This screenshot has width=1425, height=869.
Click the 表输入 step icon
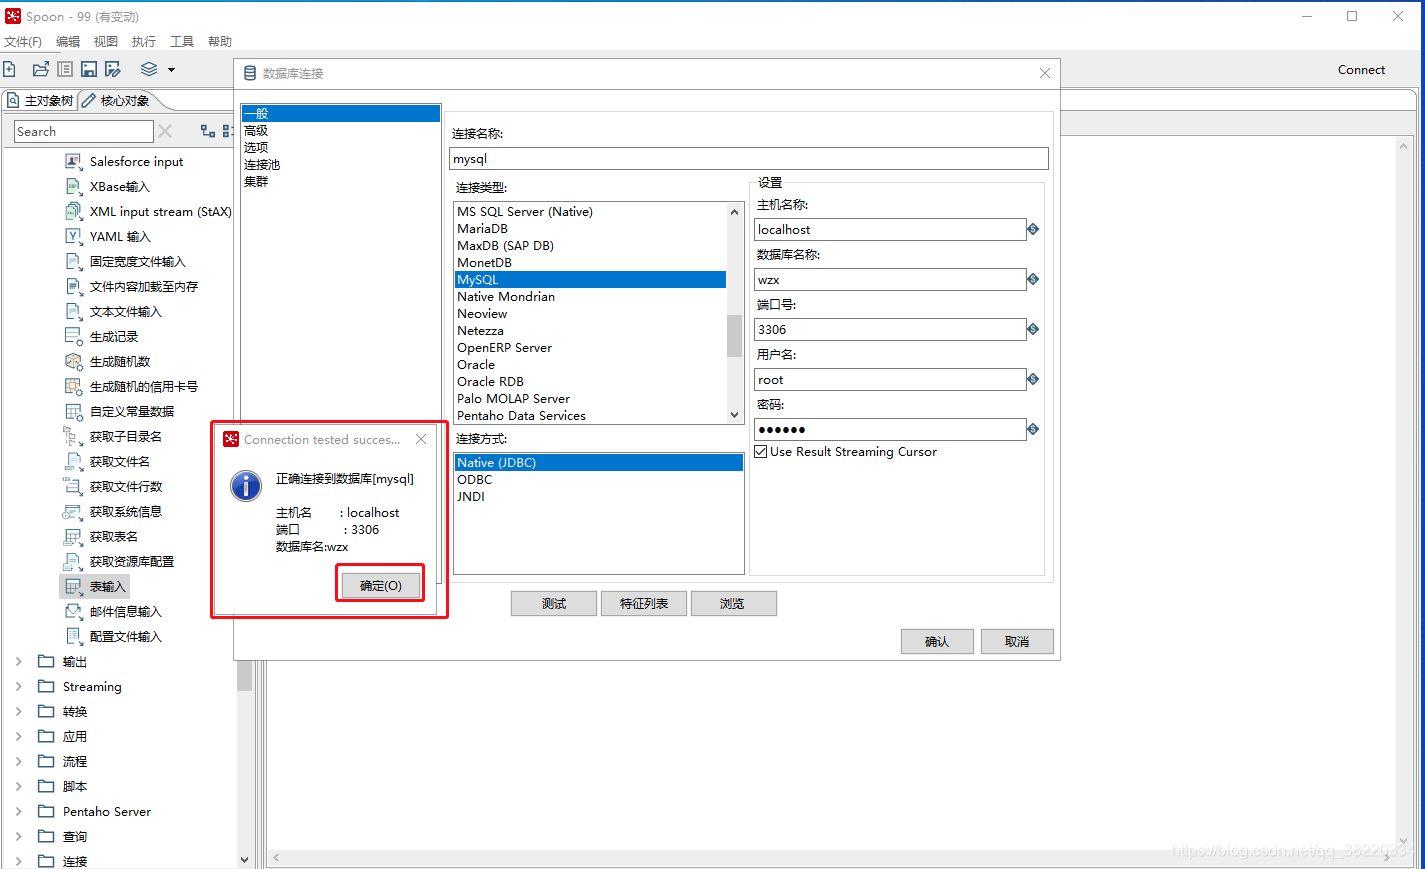pyautogui.click(x=73, y=586)
